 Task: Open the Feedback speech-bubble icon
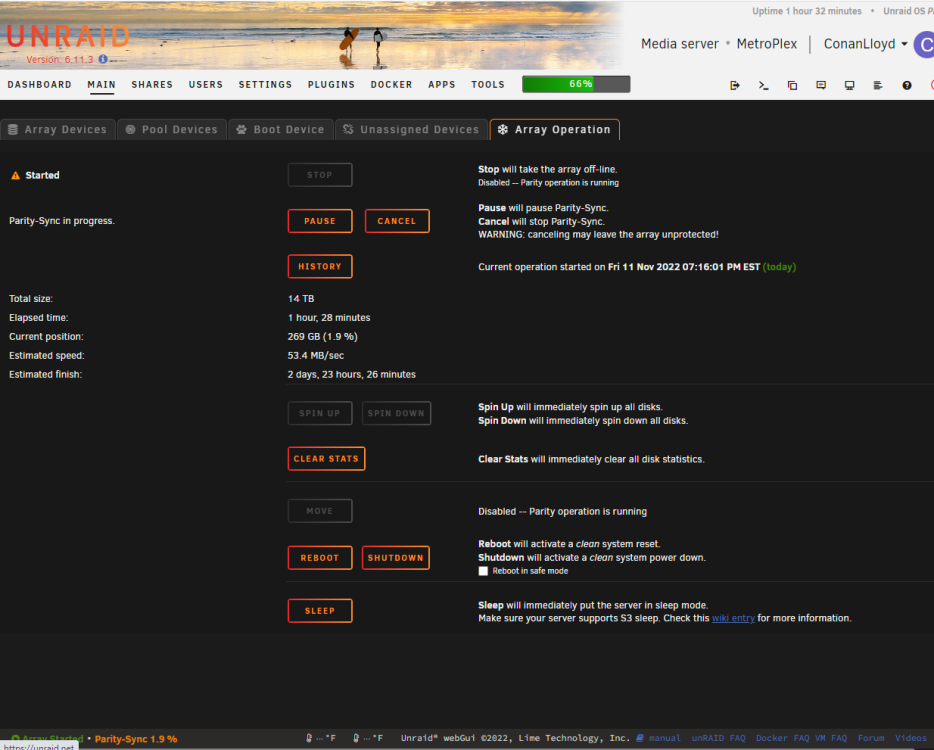[821, 85]
